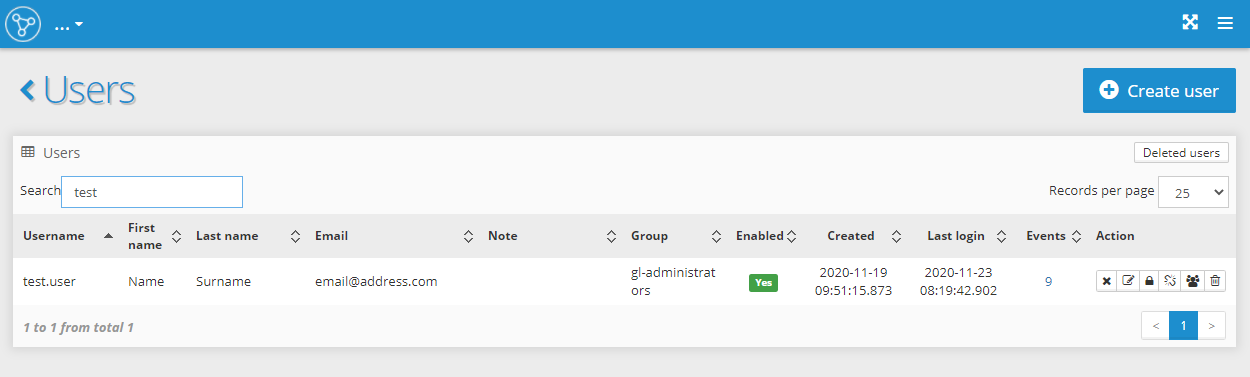Viewport: 1250px width, 377px height.
Task: Open the user groups icon for test.user
Action: pos(1193,282)
